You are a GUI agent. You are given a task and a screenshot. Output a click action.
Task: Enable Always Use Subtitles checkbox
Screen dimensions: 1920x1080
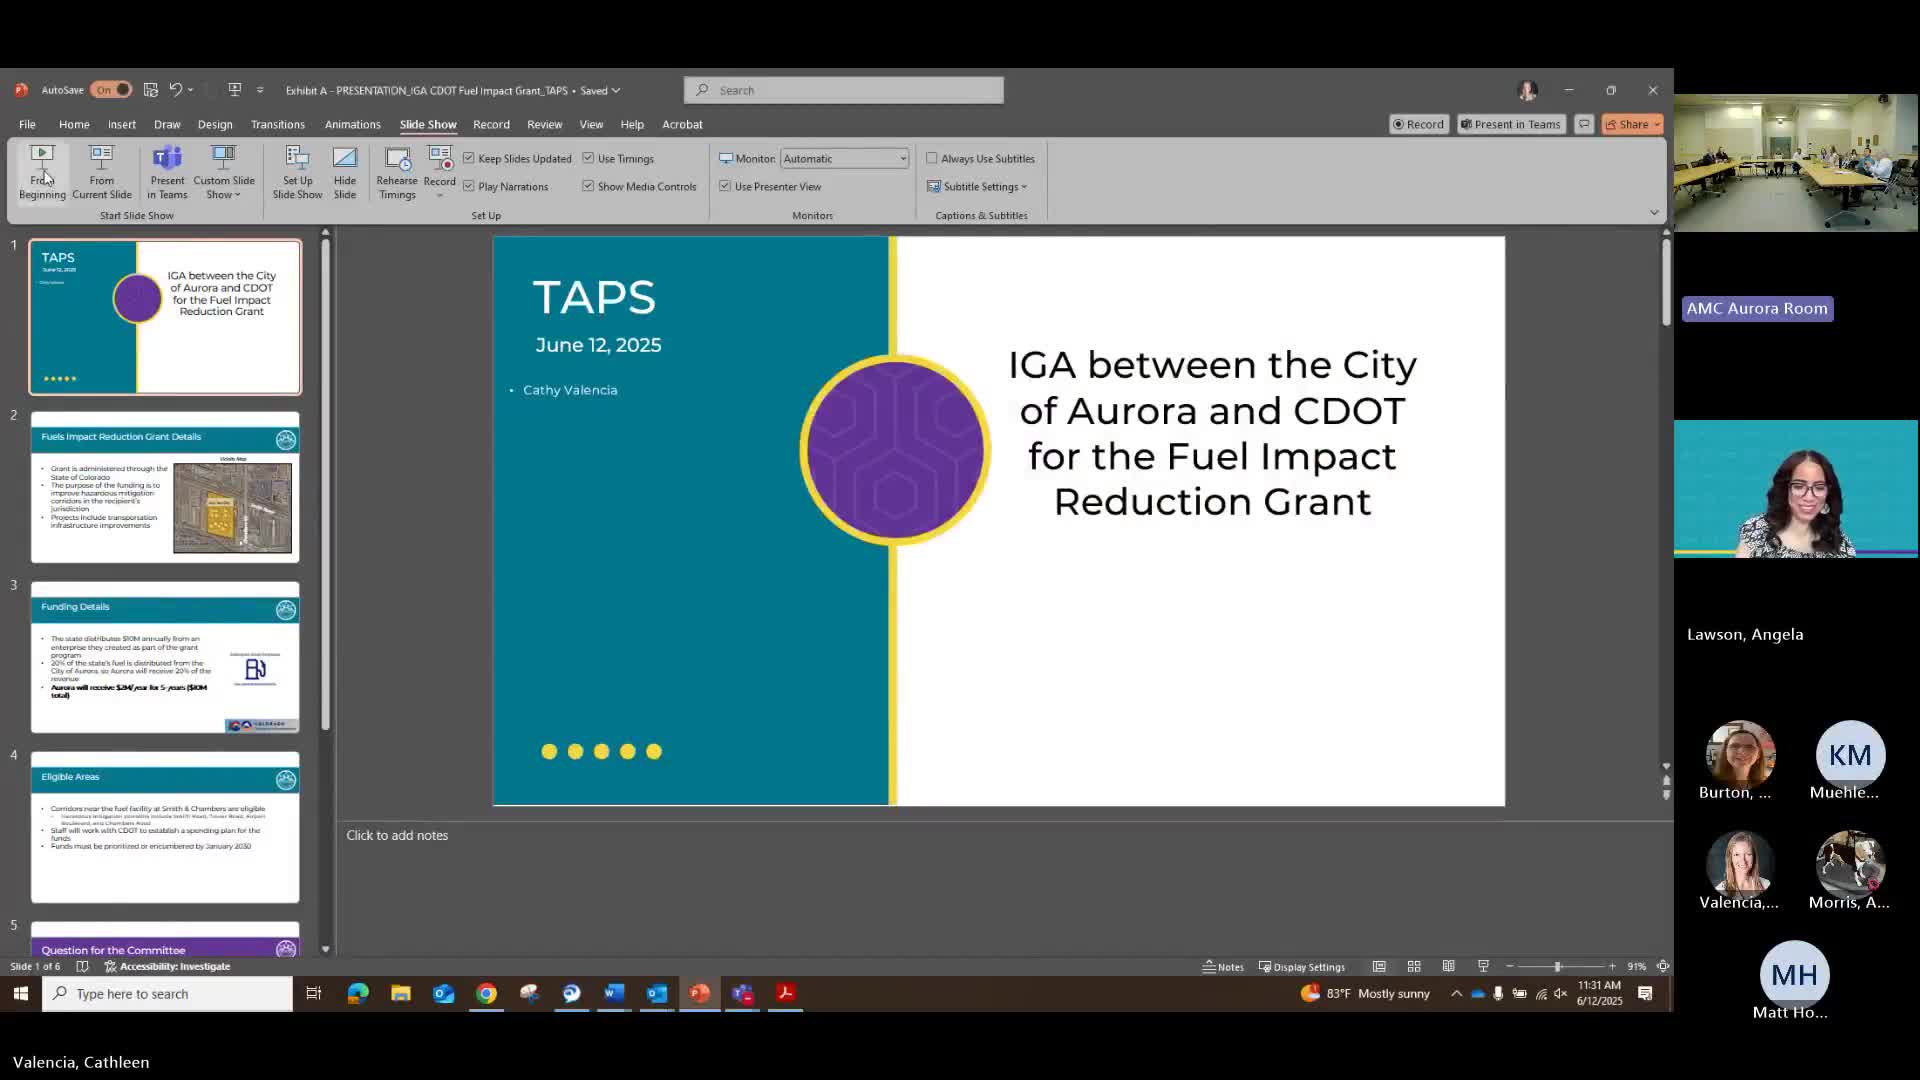[932, 158]
